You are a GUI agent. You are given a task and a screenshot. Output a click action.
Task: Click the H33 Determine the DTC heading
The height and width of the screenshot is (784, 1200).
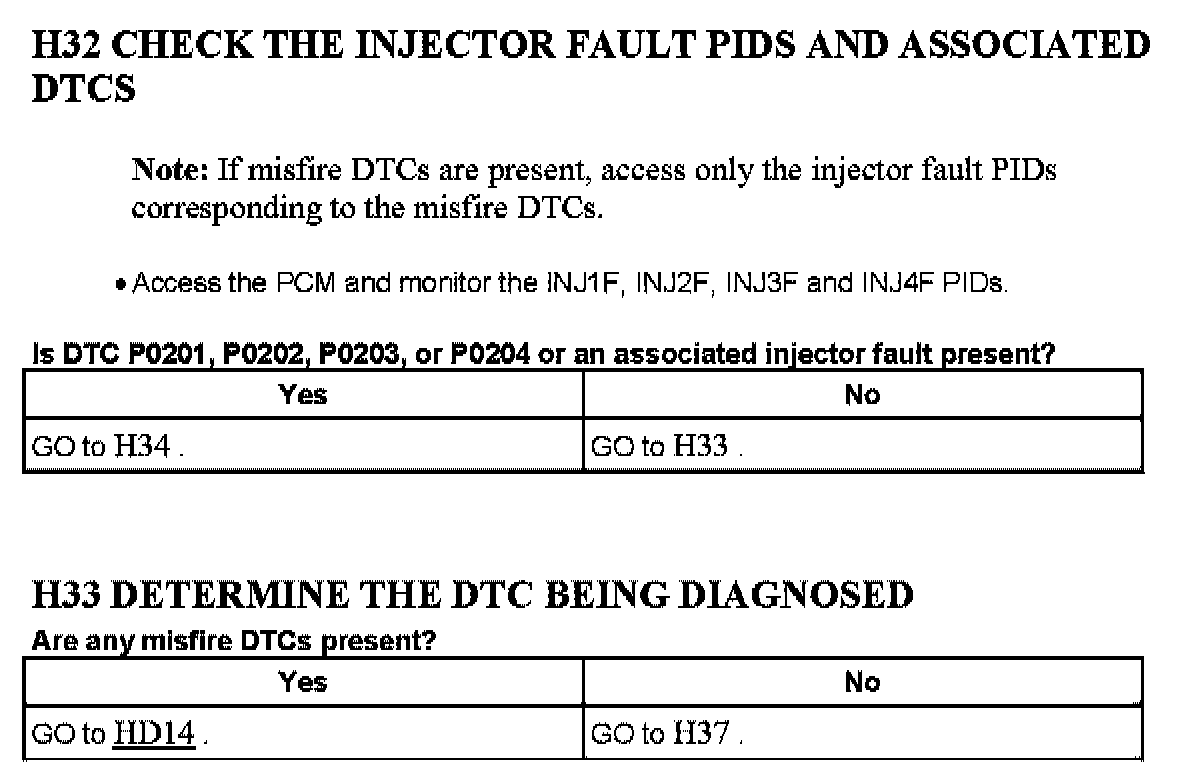[x=472, y=596]
